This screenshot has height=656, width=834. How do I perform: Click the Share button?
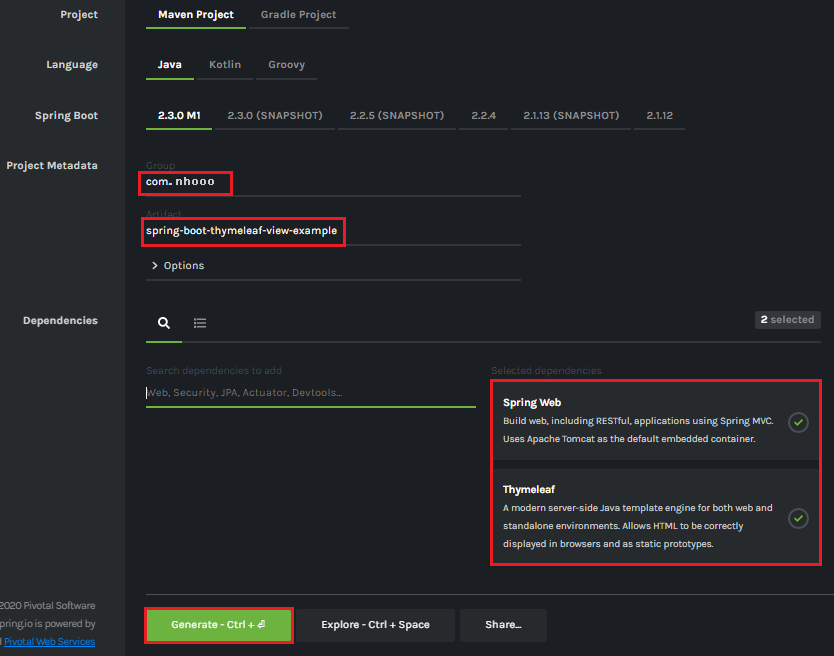tap(503, 624)
